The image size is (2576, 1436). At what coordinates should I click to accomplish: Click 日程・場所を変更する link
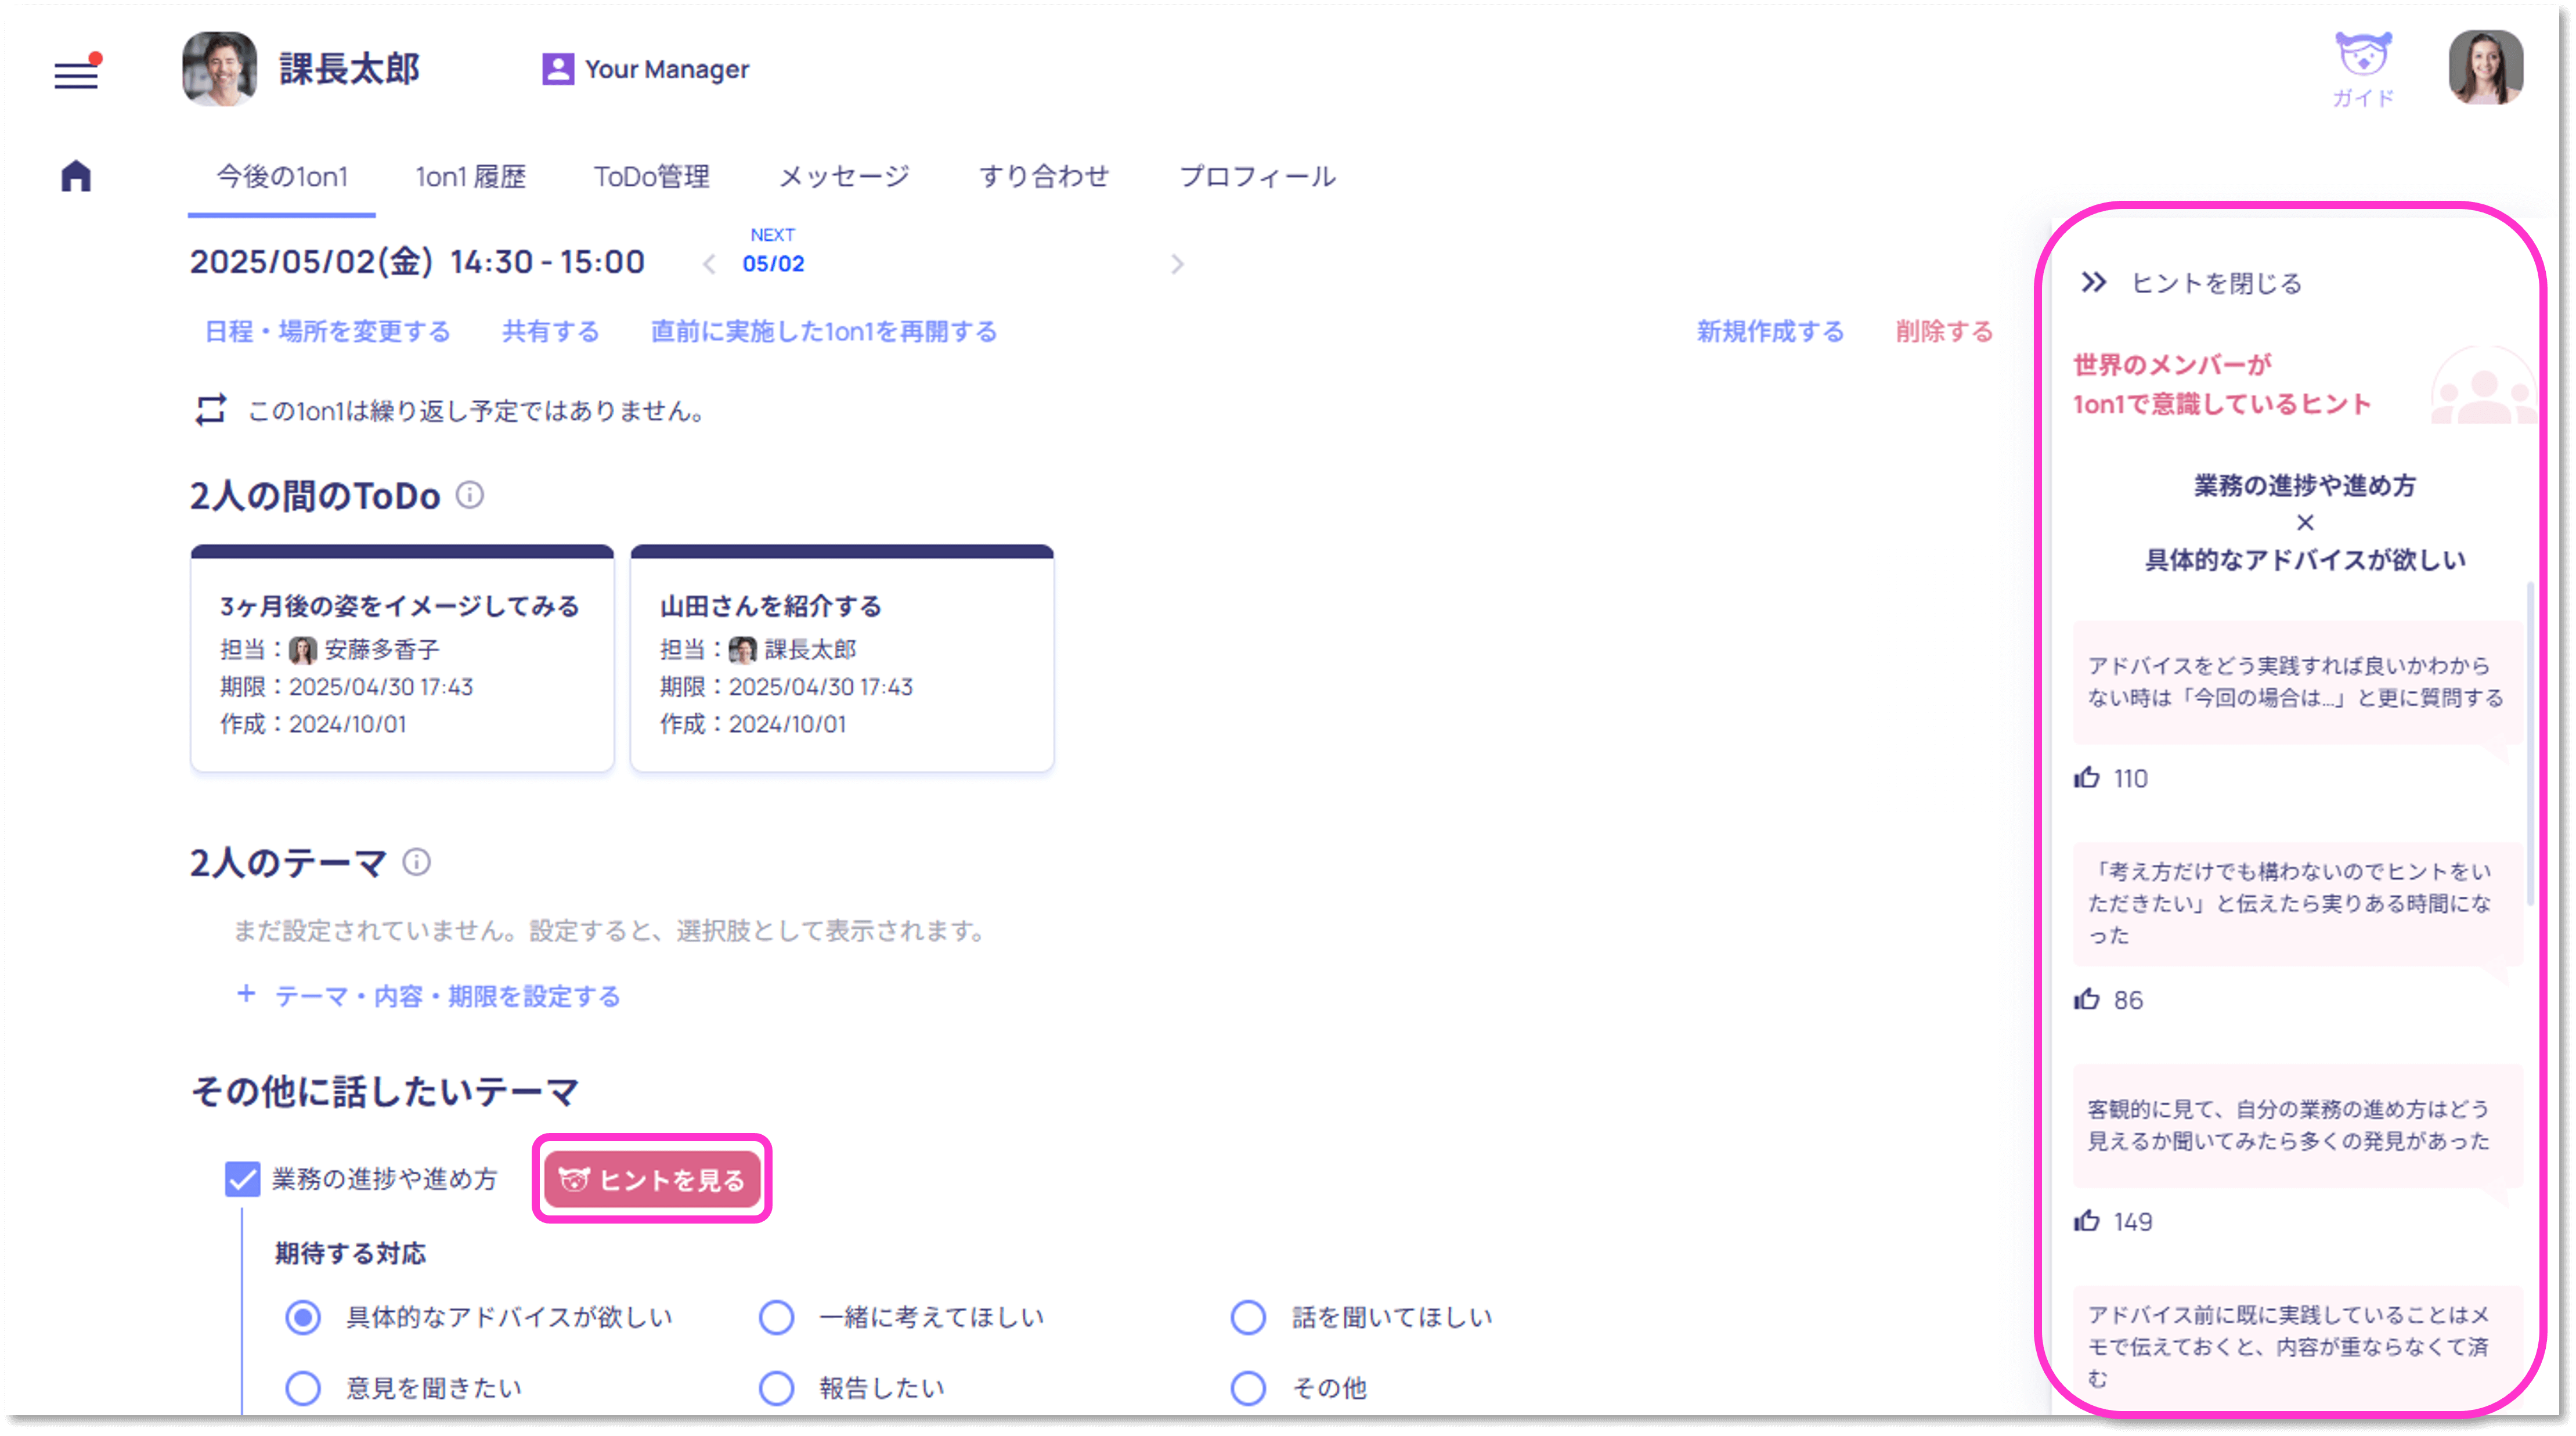click(x=328, y=332)
